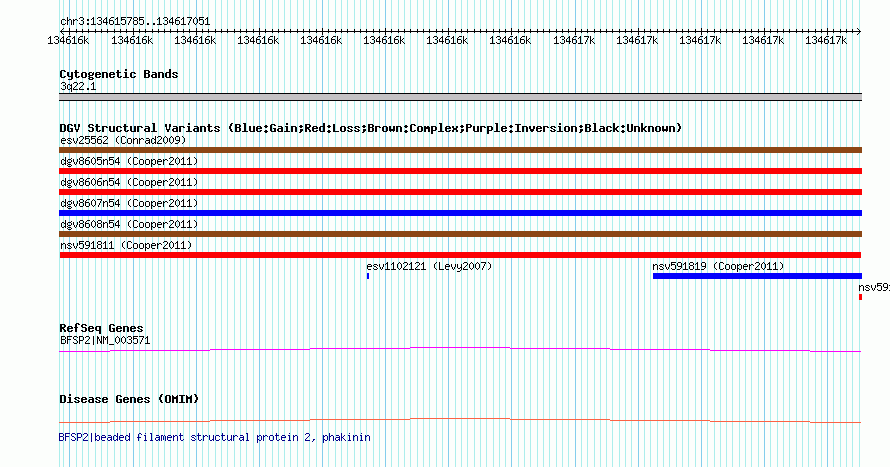This screenshot has width=890, height=467.
Task: Click the brown dgv8608n54 complex bar
Action: click(x=460, y=234)
